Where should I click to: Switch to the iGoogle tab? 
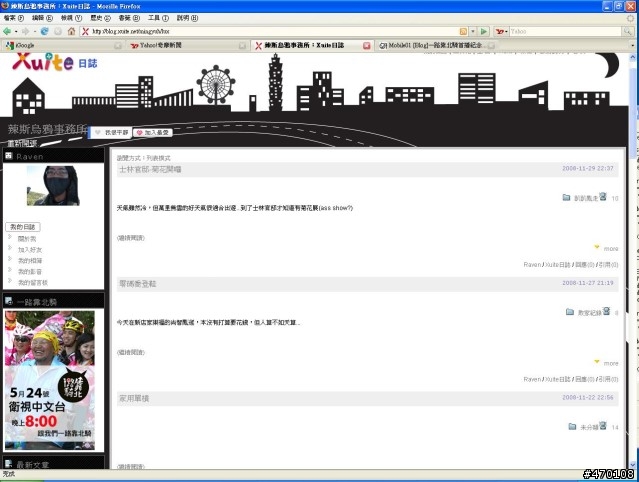[63, 46]
